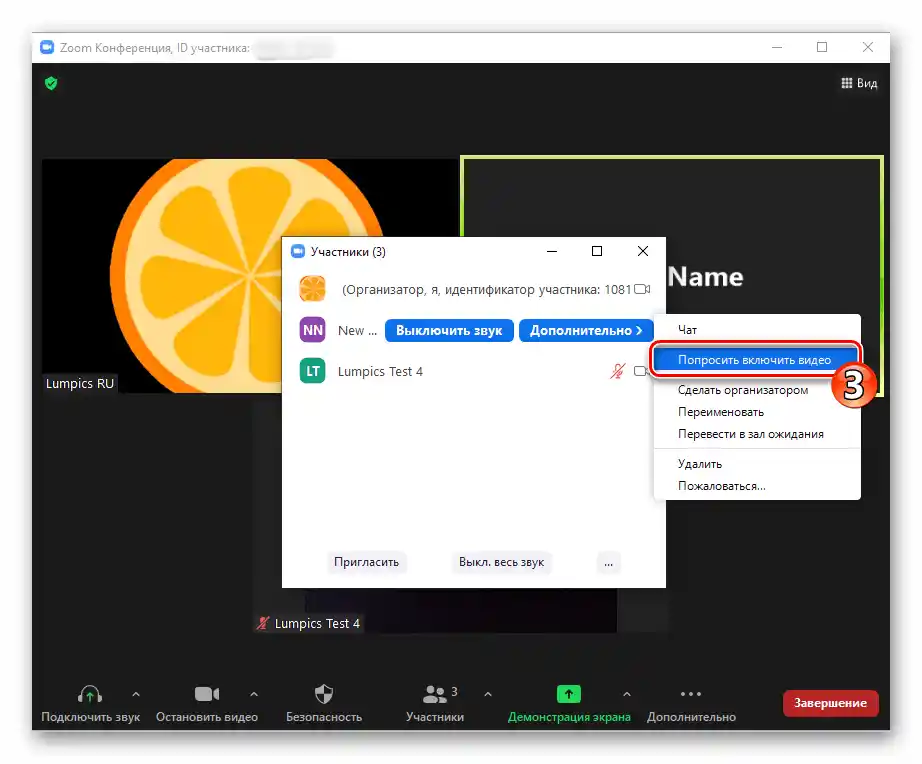Click the red Завершение button
Screen dimensions: 922x764
coord(830,703)
